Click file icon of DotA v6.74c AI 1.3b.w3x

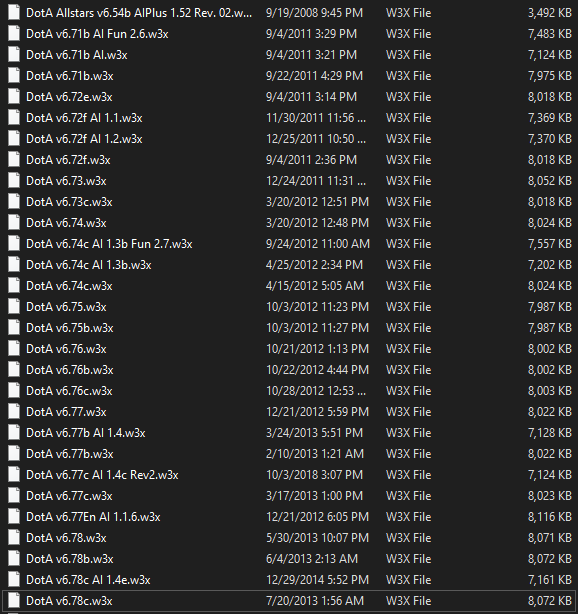pos(14,265)
